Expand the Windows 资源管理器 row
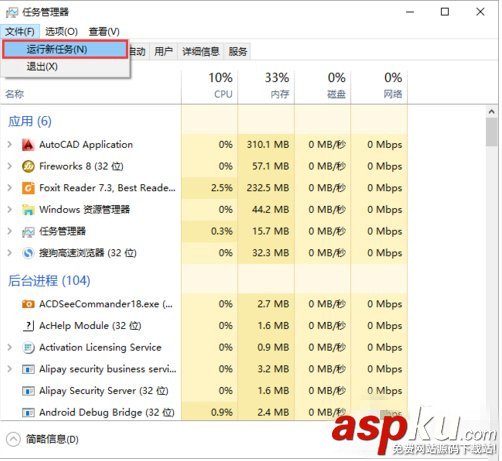 pos(10,209)
